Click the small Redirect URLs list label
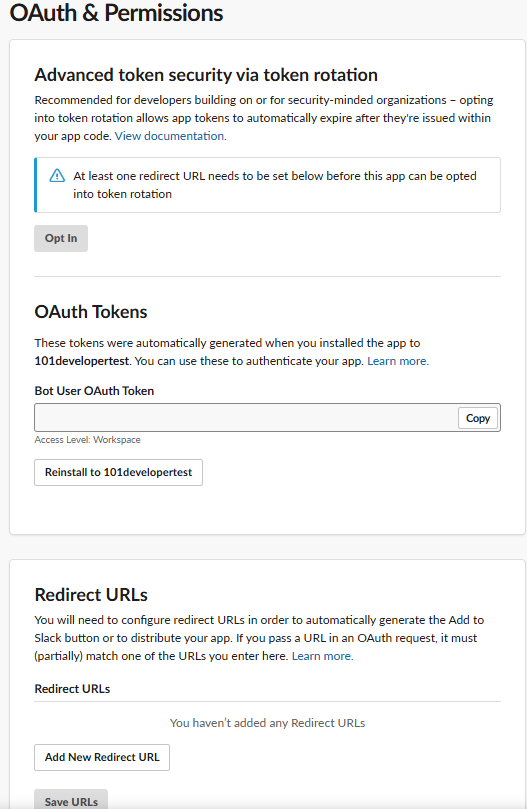Image resolution: width=527 pixels, height=809 pixels. pos(72,689)
